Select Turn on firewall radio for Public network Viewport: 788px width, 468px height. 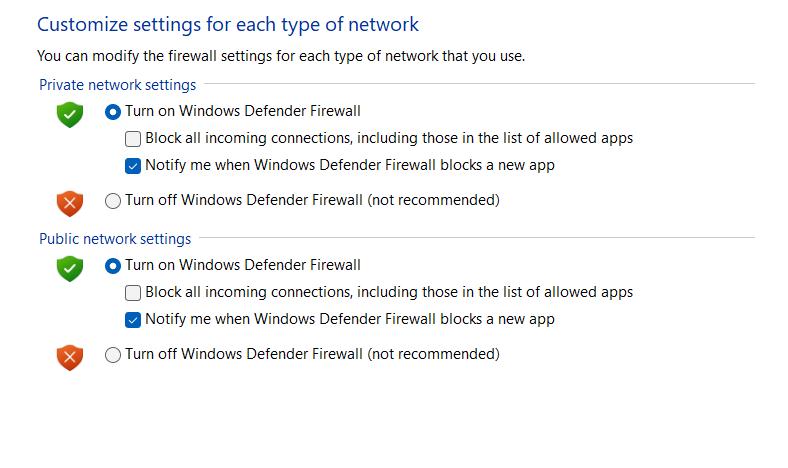(x=113, y=266)
